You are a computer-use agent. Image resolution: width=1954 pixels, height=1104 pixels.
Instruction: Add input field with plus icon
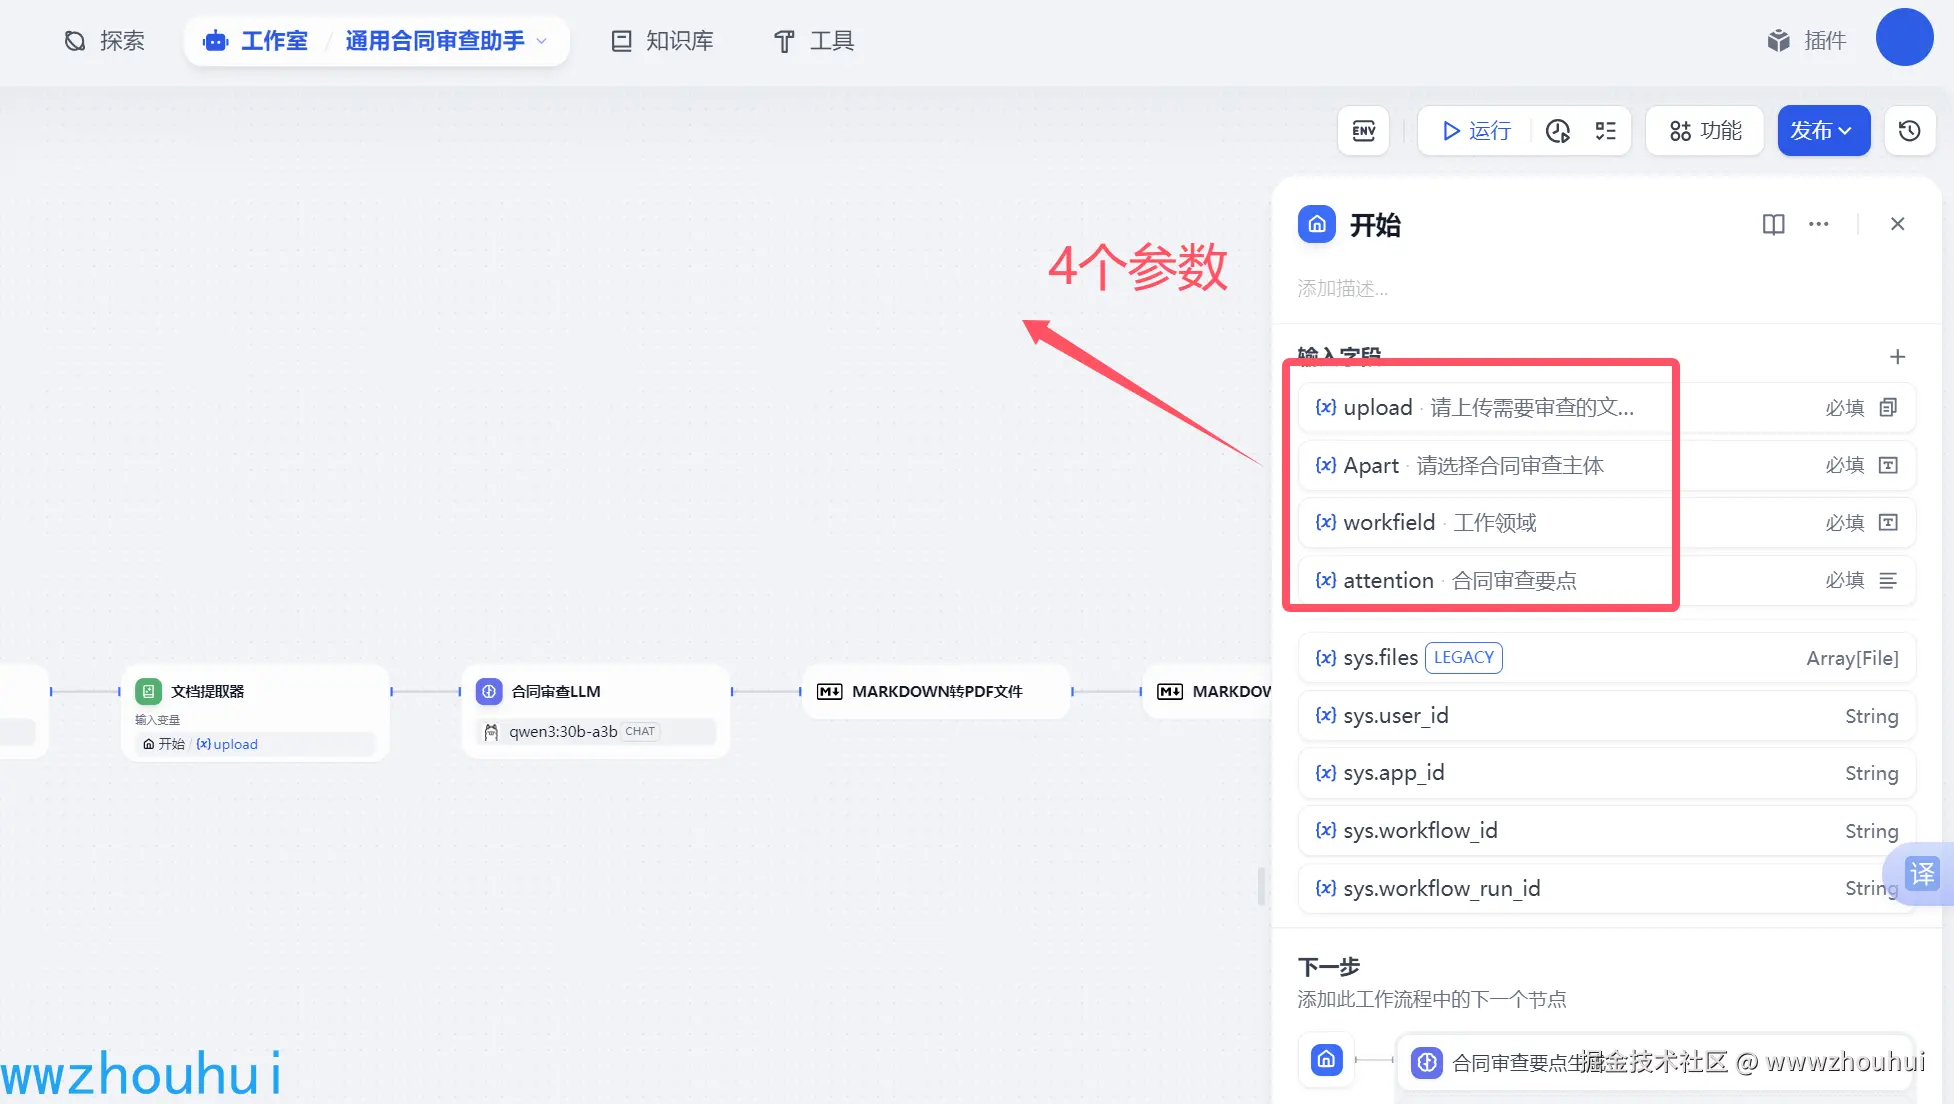click(1897, 357)
